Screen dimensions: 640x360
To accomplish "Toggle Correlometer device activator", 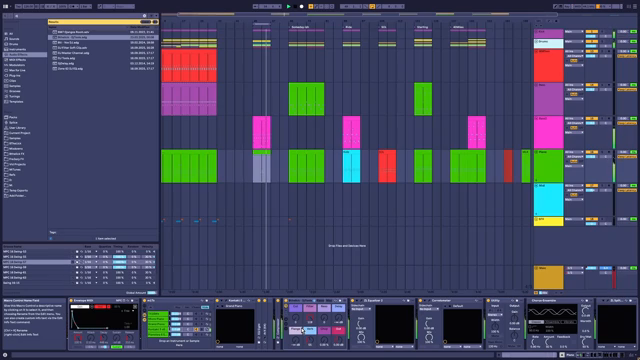I will [420, 300].
